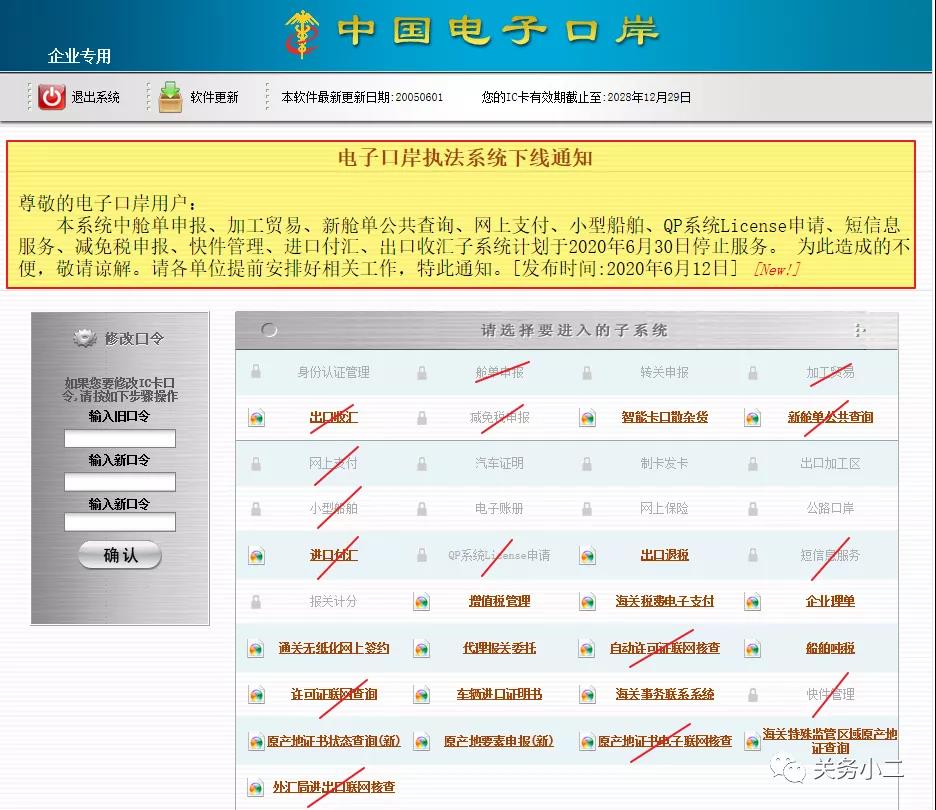Click the icon beside 企业理单
Screen dimensions: 936x810
tap(753, 602)
